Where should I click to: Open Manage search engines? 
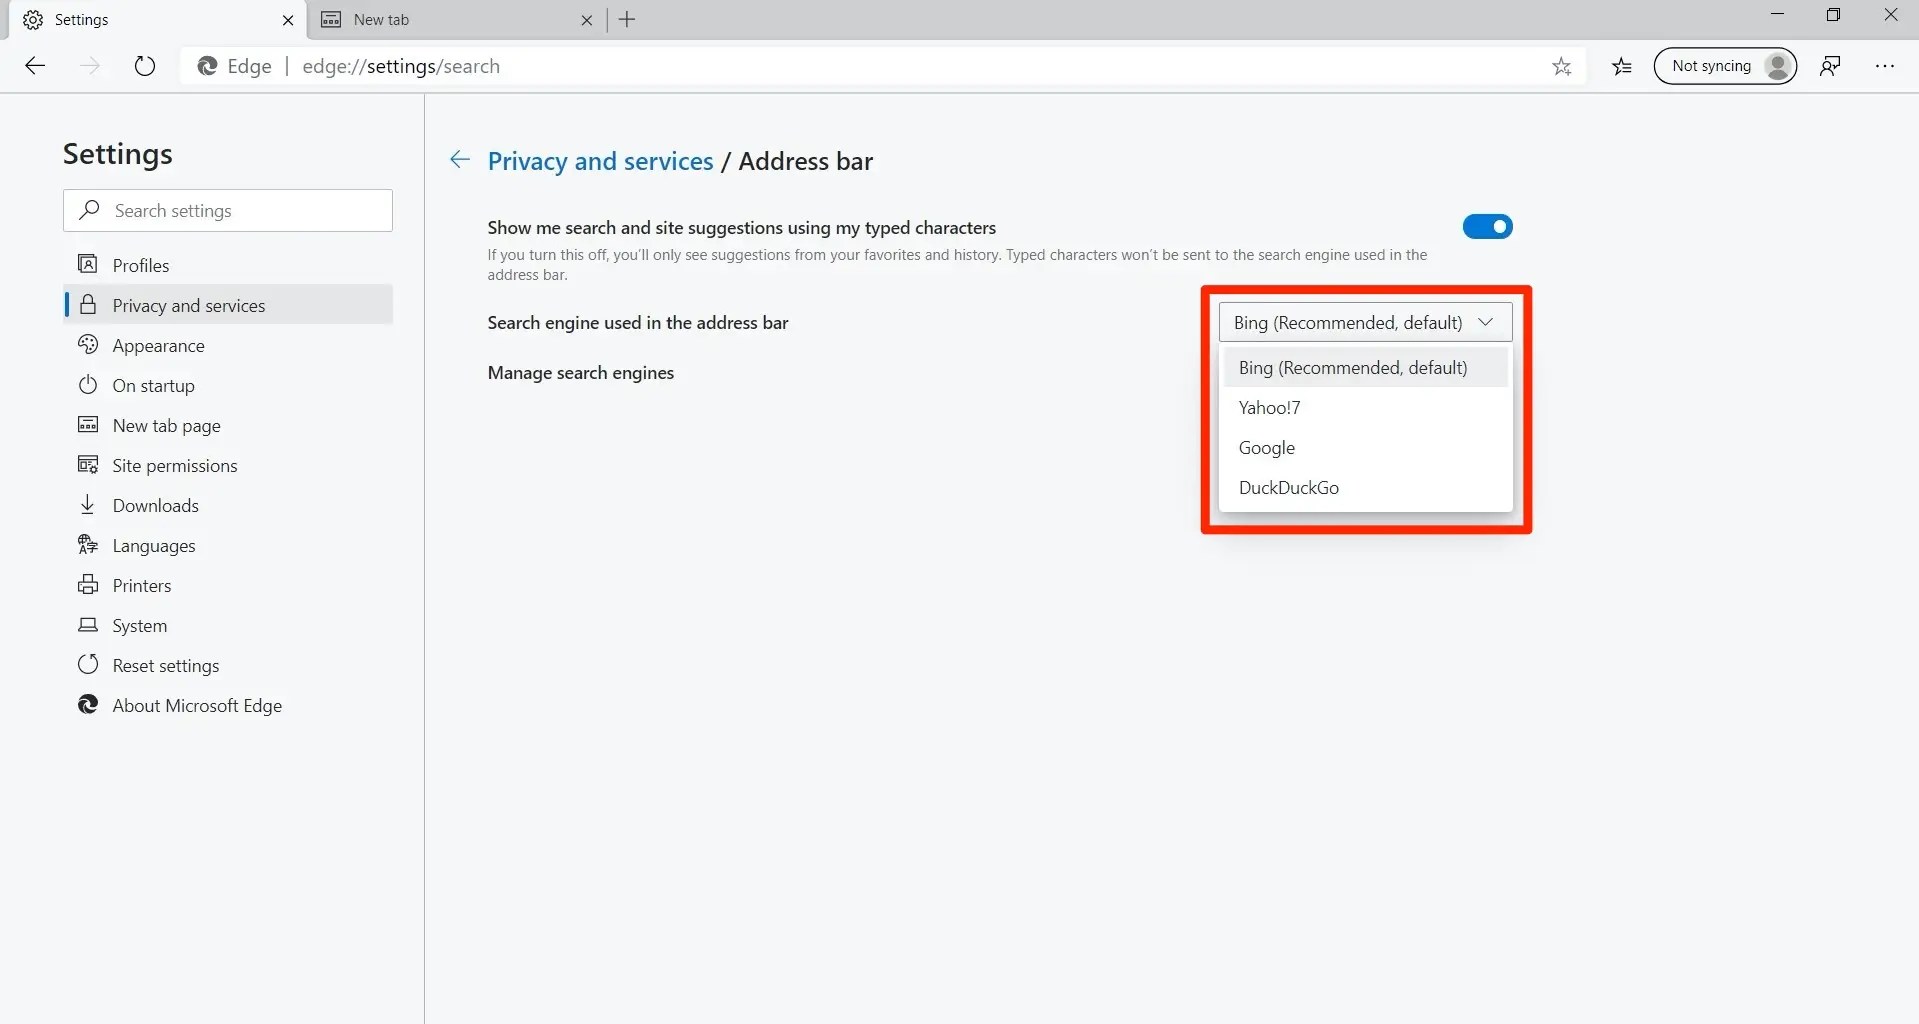coord(580,373)
